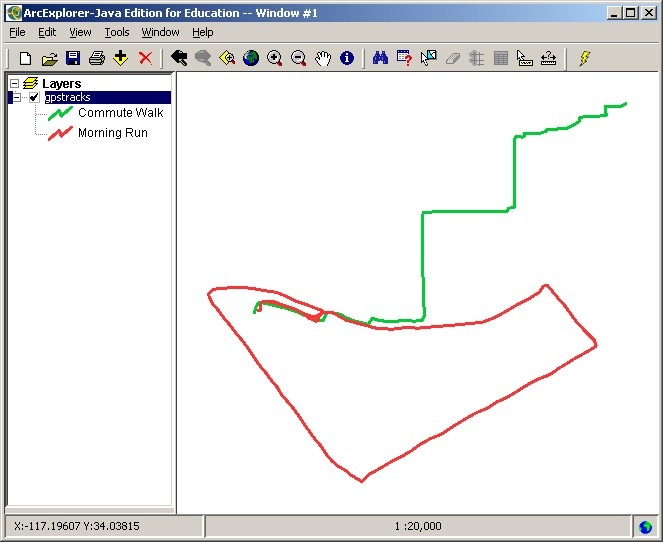Click the green Commute Walk line symbol
663x542 pixels.
tap(60, 113)
